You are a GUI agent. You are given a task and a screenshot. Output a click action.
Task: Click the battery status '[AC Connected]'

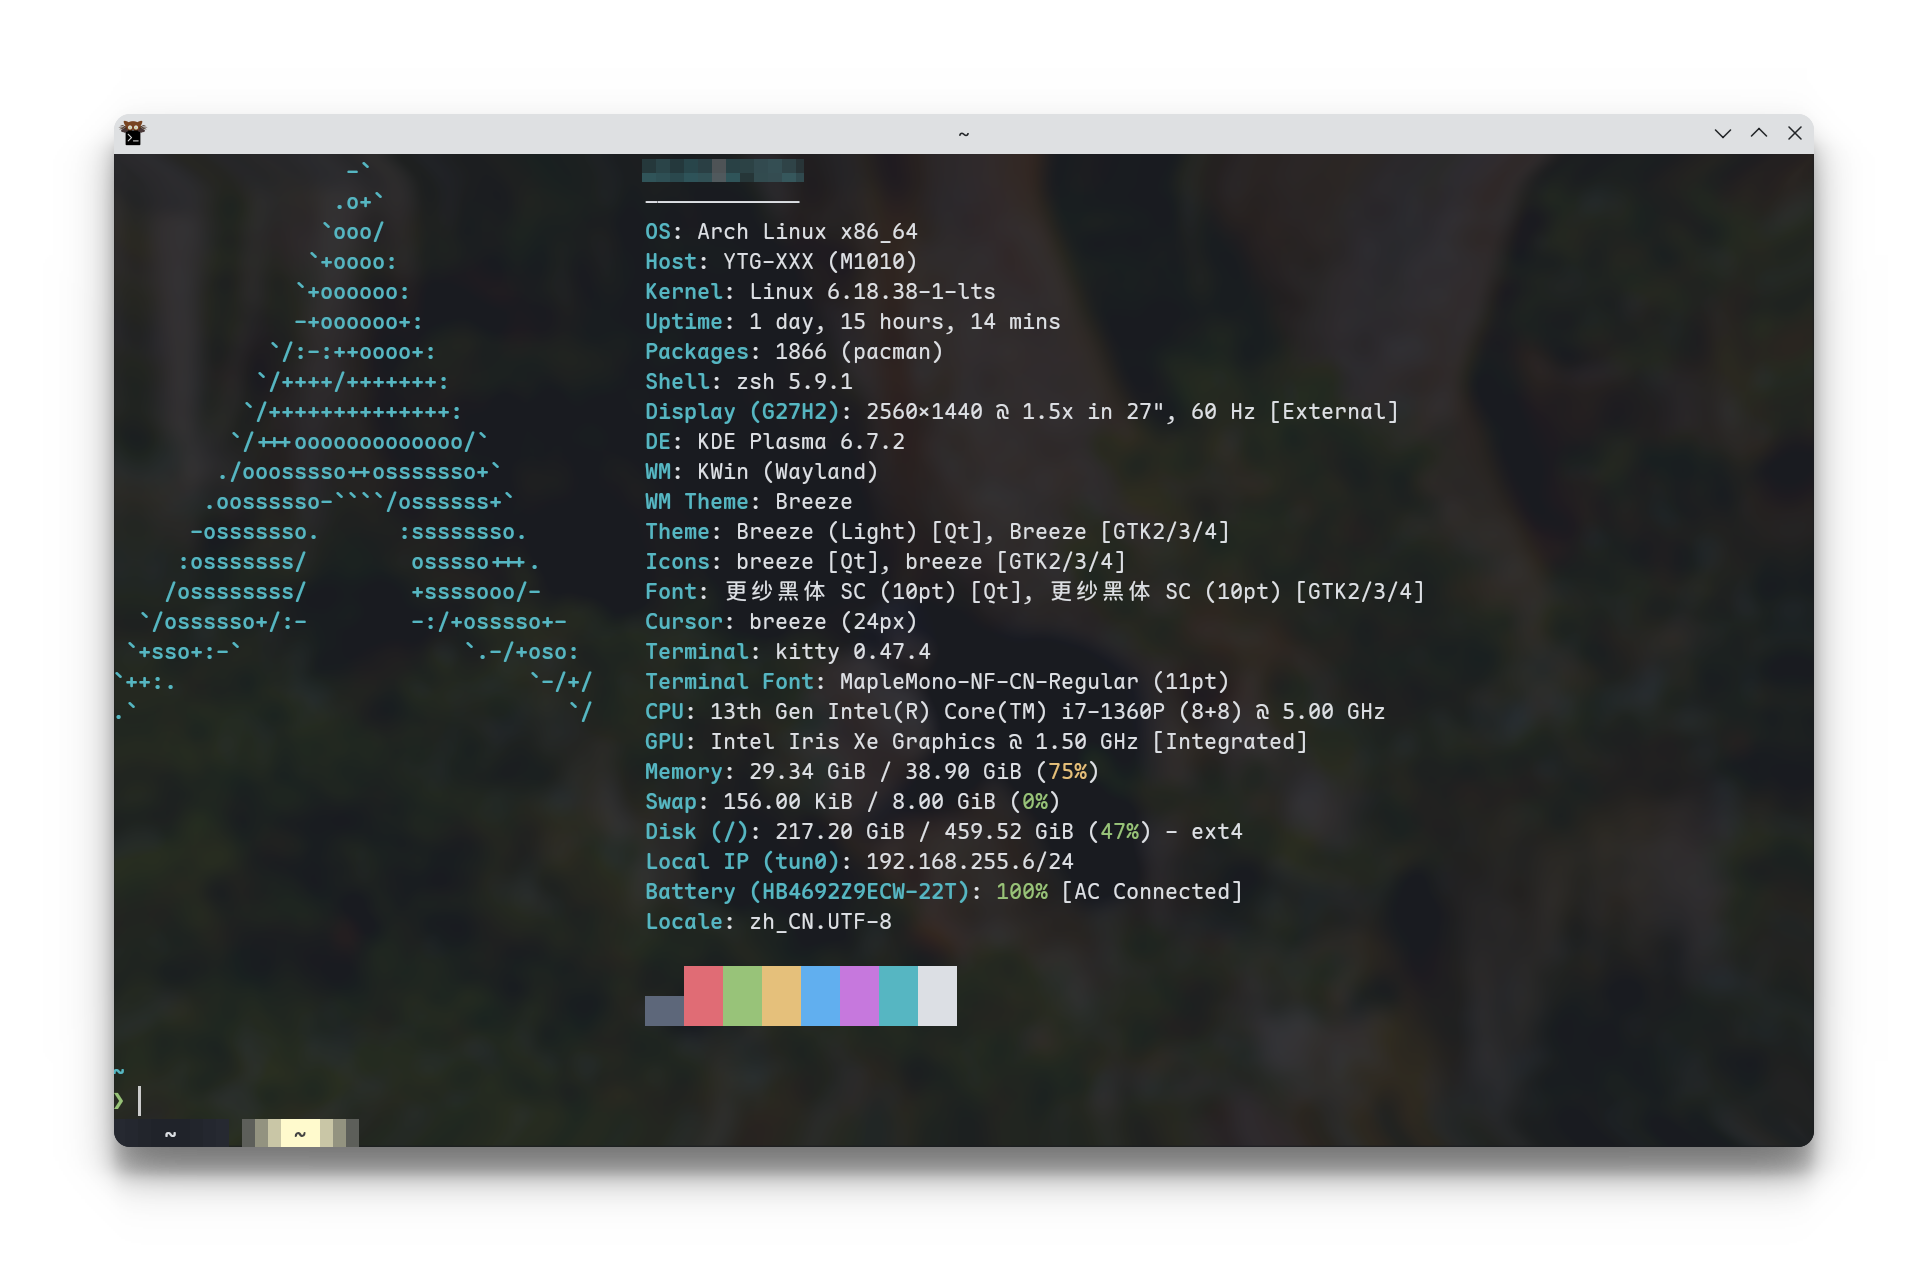[1152, 892]
